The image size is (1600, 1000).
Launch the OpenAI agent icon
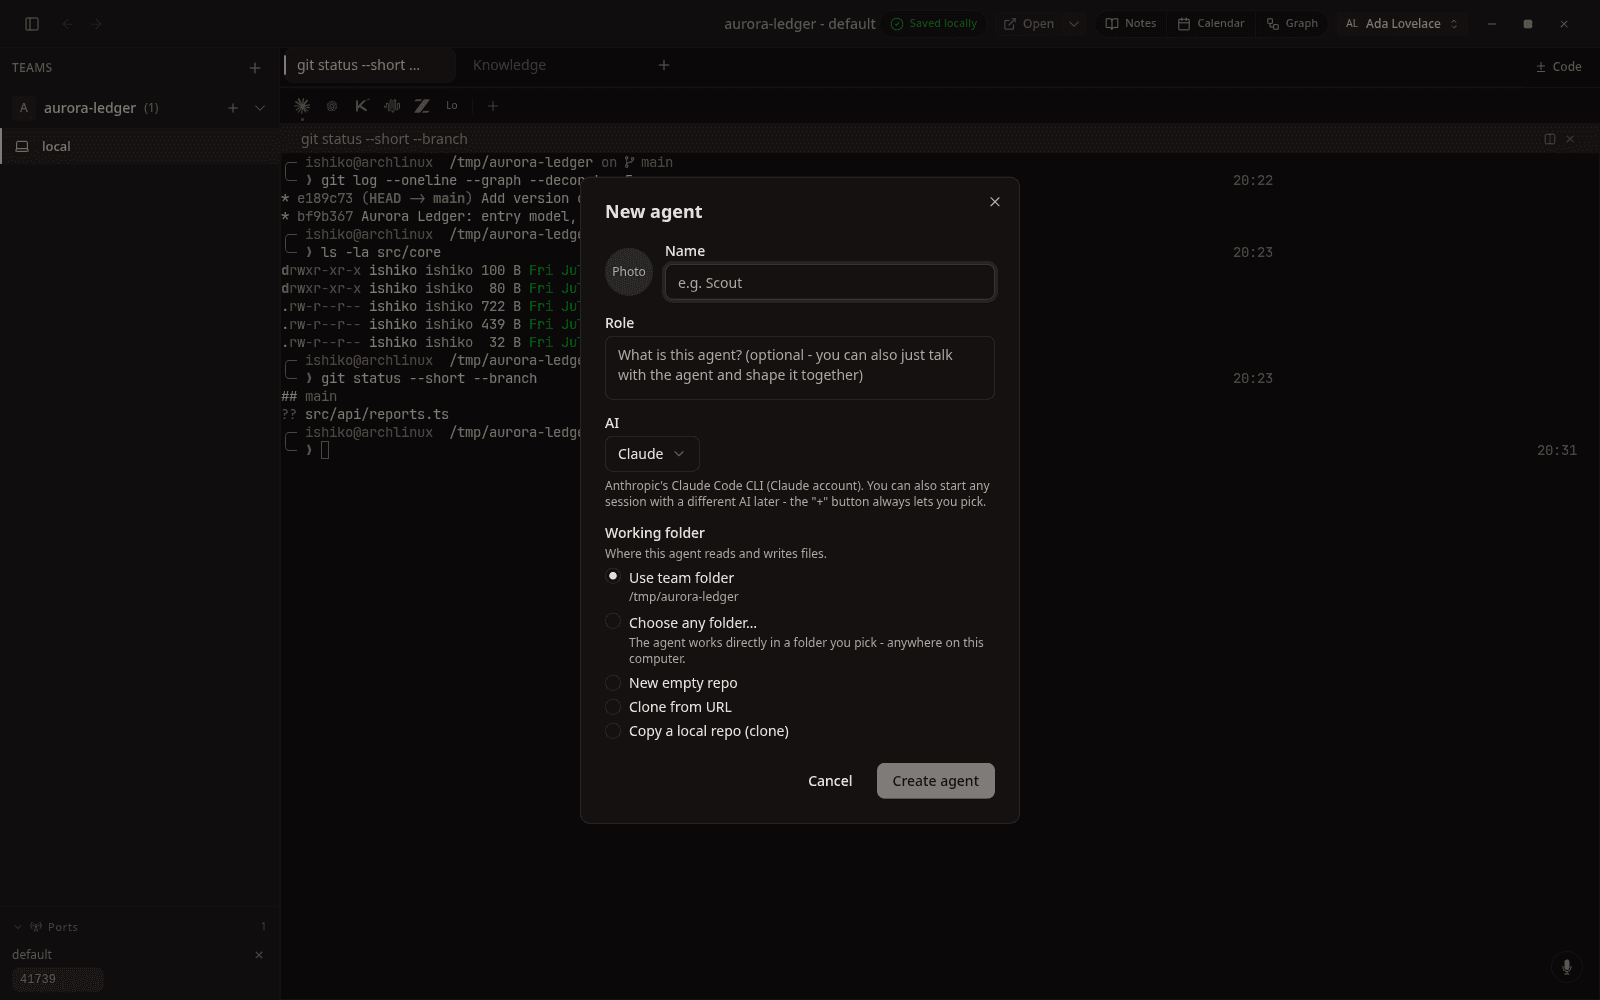[332, 106]
